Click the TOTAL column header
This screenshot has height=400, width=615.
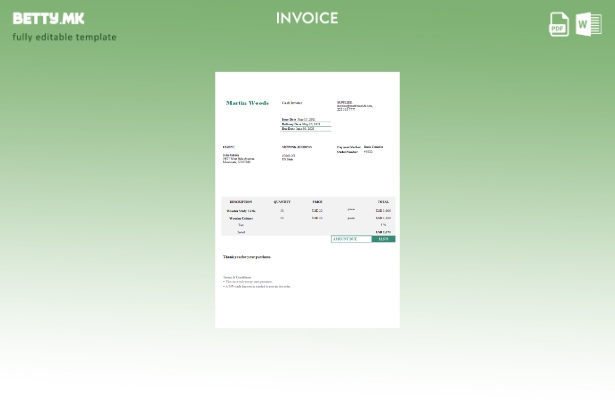pos(383,202)
